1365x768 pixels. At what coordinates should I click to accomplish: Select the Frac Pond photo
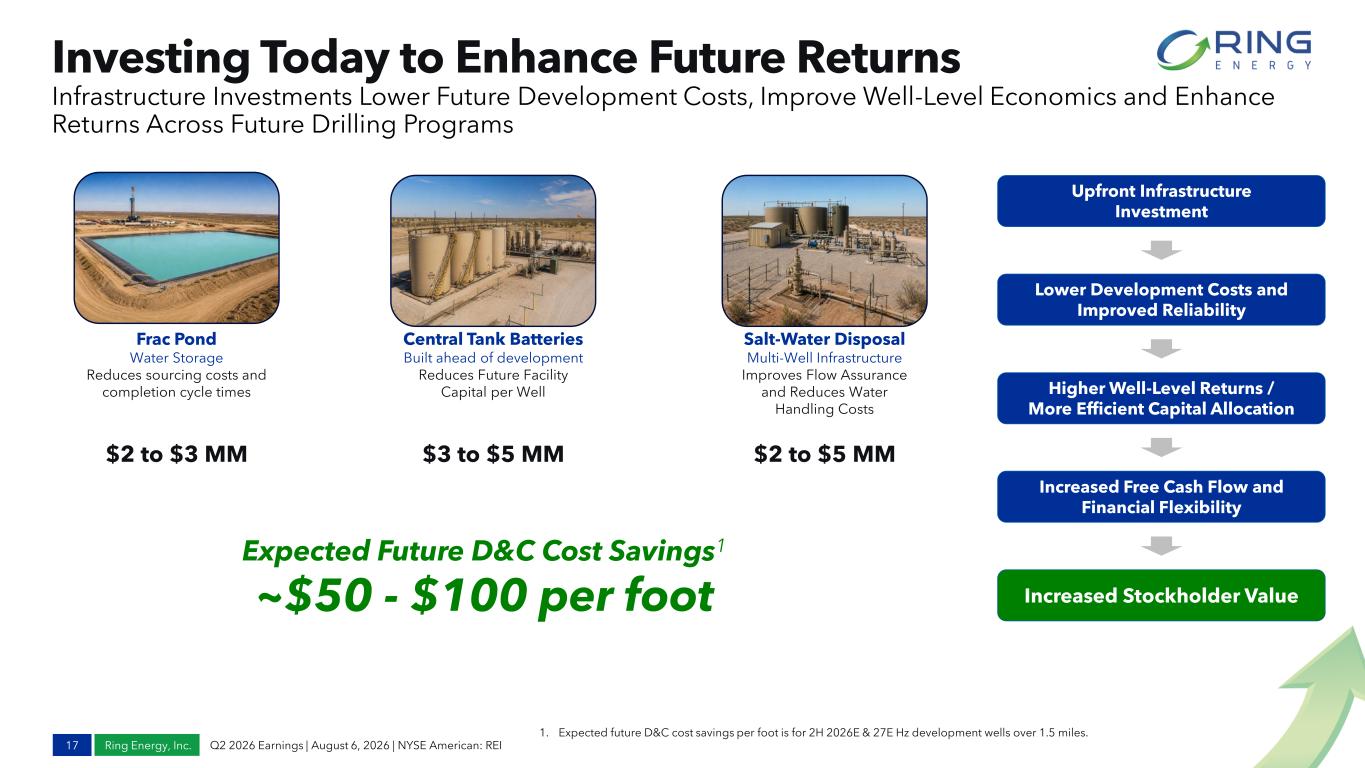click(177, 248)
